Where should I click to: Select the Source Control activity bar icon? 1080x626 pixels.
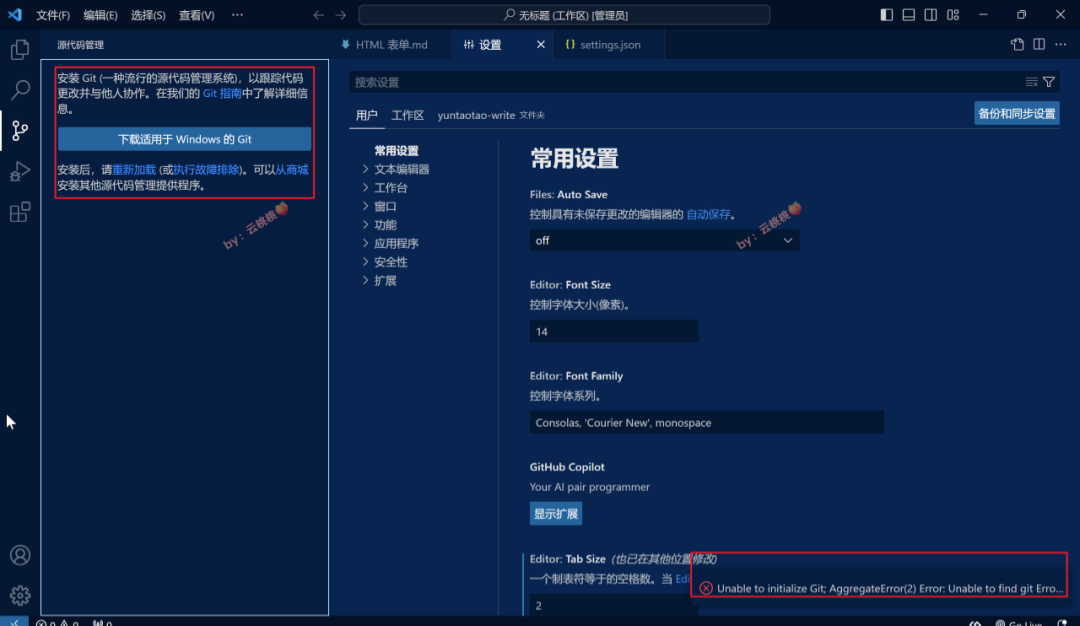point(20,130)
